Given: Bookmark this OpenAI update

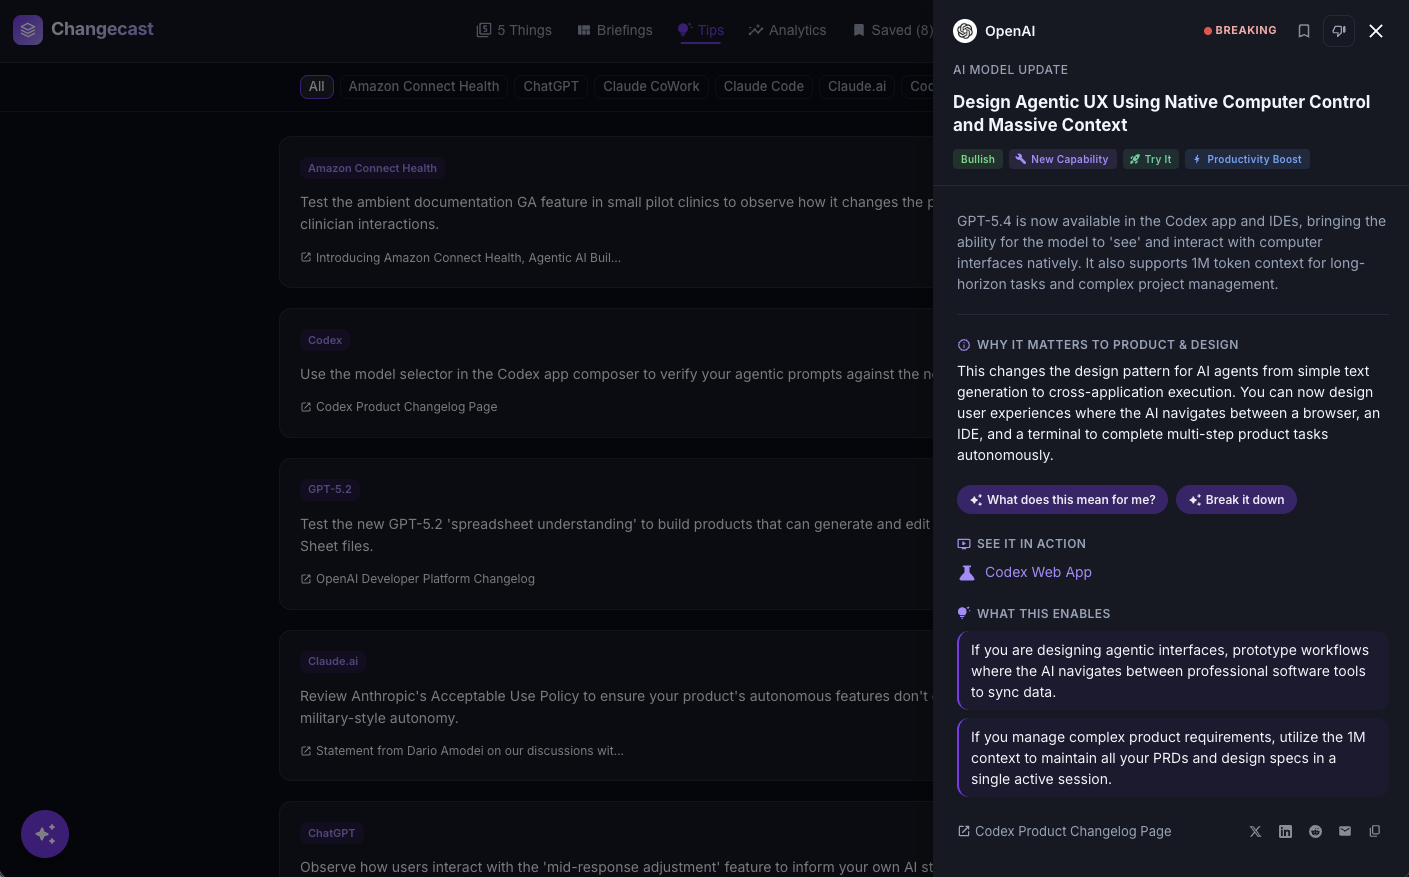Looking at the screenshot, I should tap(1304, 31).
